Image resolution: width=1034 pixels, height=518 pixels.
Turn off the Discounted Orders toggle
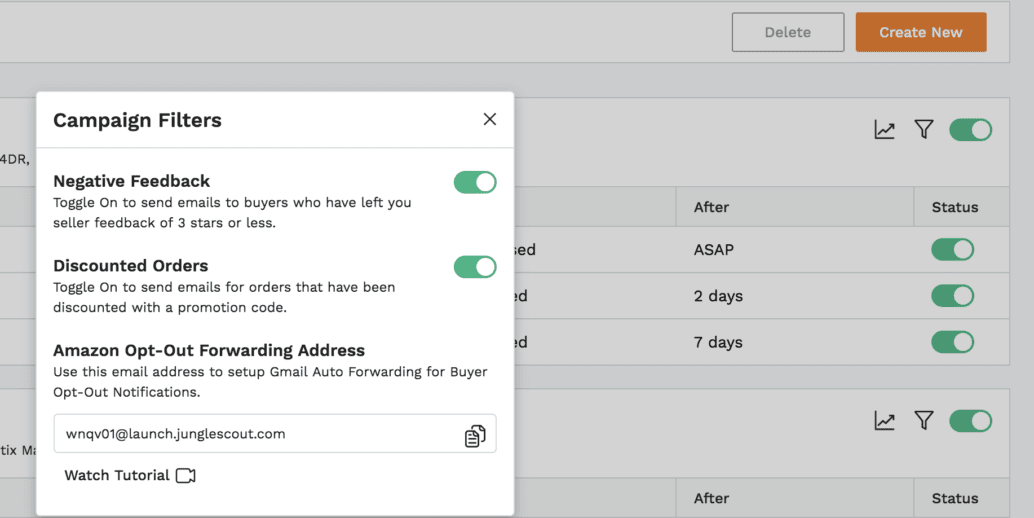(x=475, y=267)
